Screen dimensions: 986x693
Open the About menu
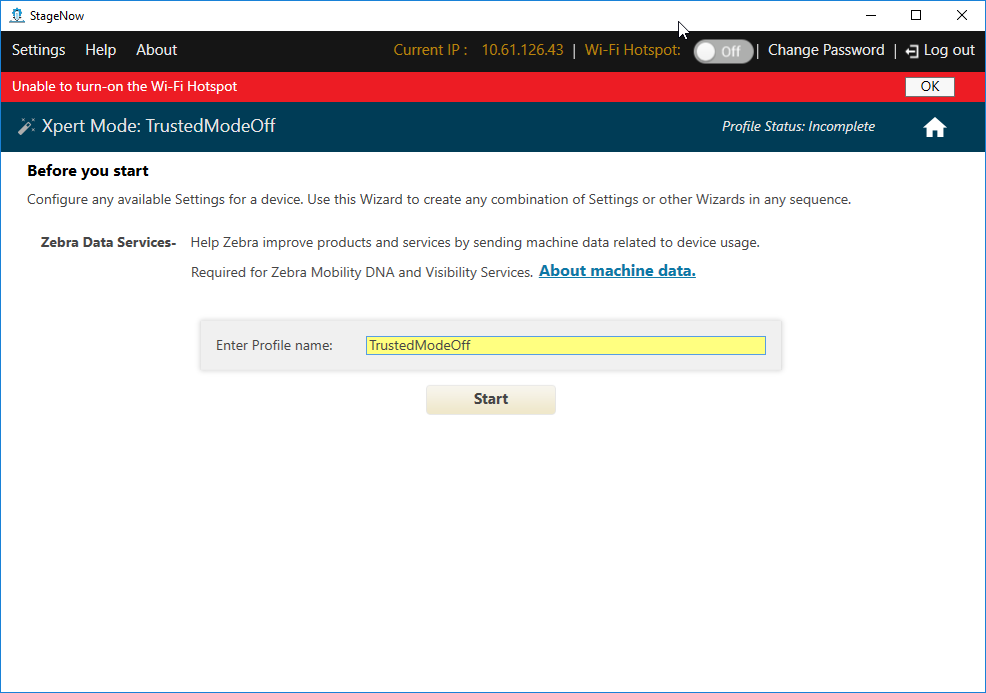(x=156, y=50)
